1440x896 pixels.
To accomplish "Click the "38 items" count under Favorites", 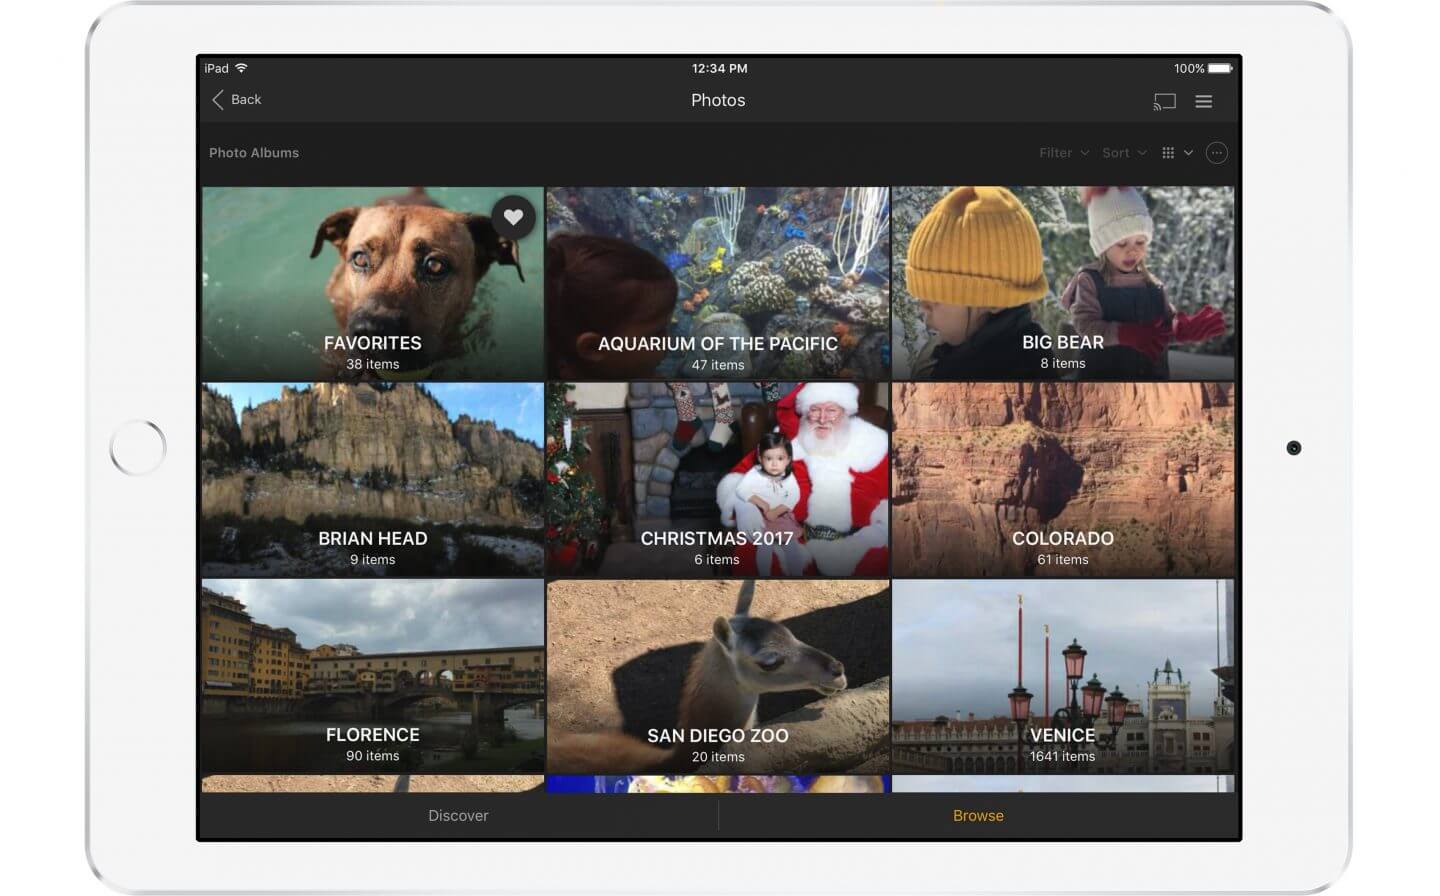I will click(373, 364).
